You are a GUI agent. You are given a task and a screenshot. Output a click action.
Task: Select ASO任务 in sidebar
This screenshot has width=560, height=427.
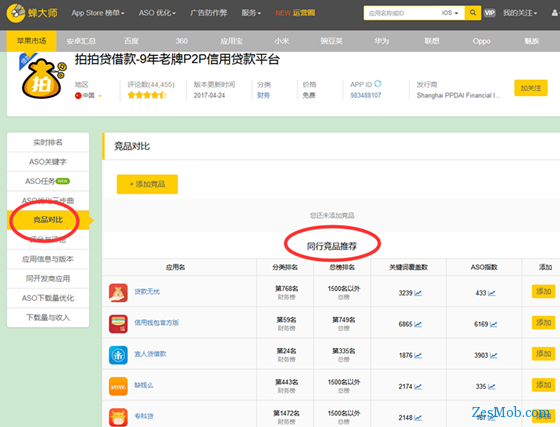[48, 181]
